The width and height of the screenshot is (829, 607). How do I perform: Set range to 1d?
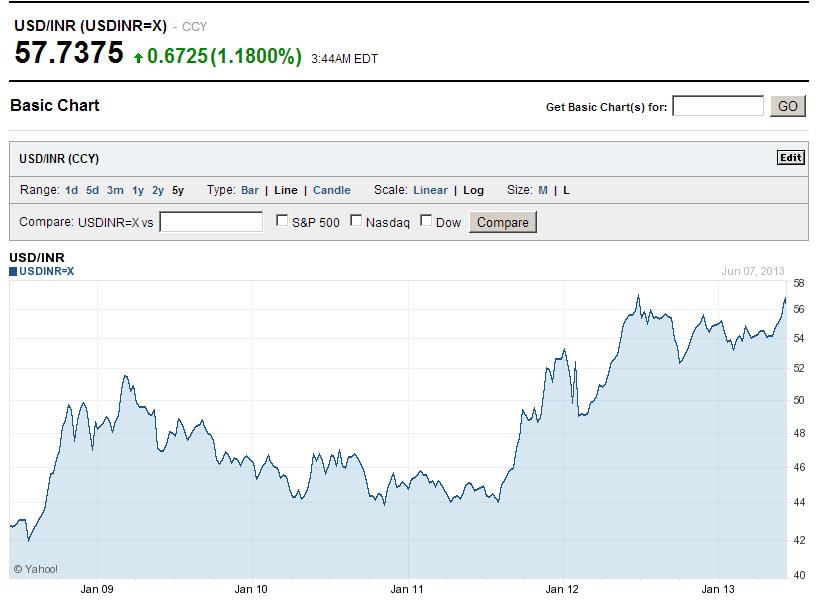71,190
